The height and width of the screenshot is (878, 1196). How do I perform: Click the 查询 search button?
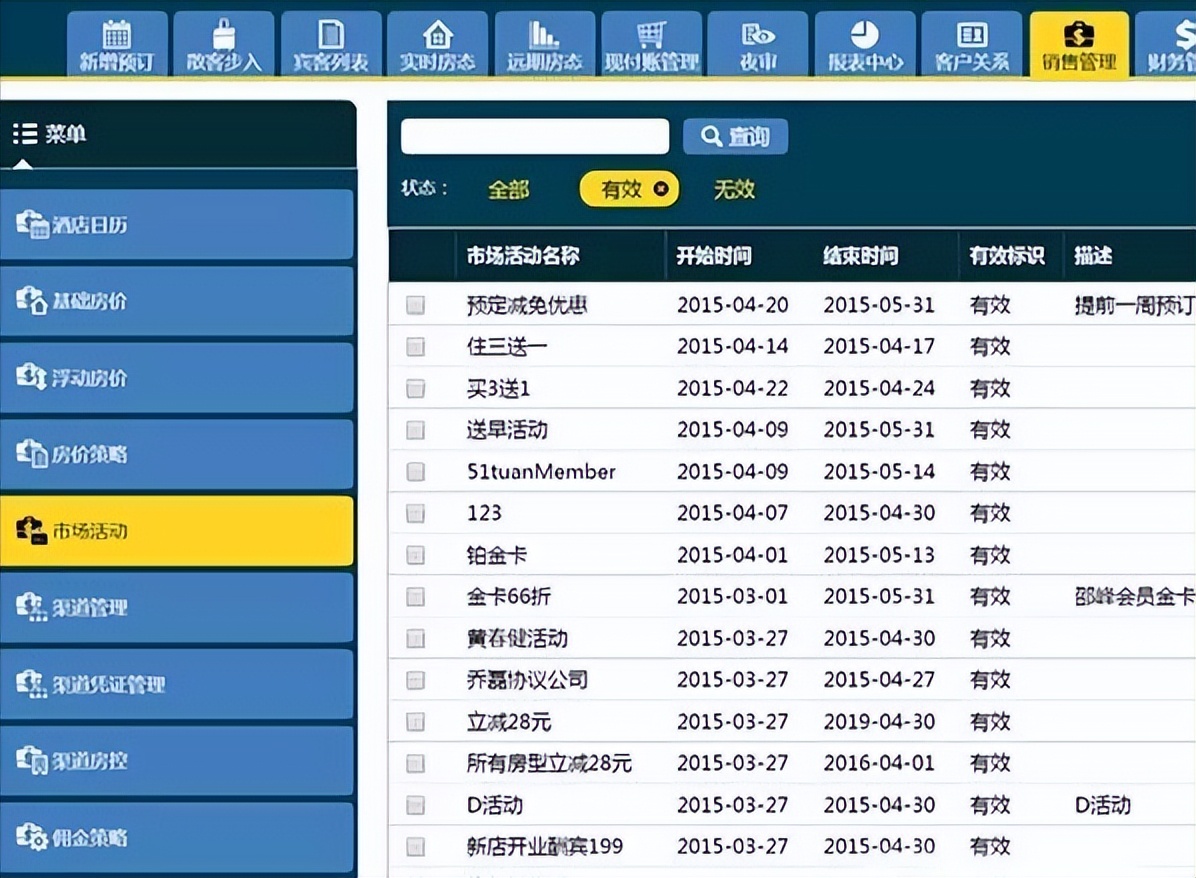(735, 136)
